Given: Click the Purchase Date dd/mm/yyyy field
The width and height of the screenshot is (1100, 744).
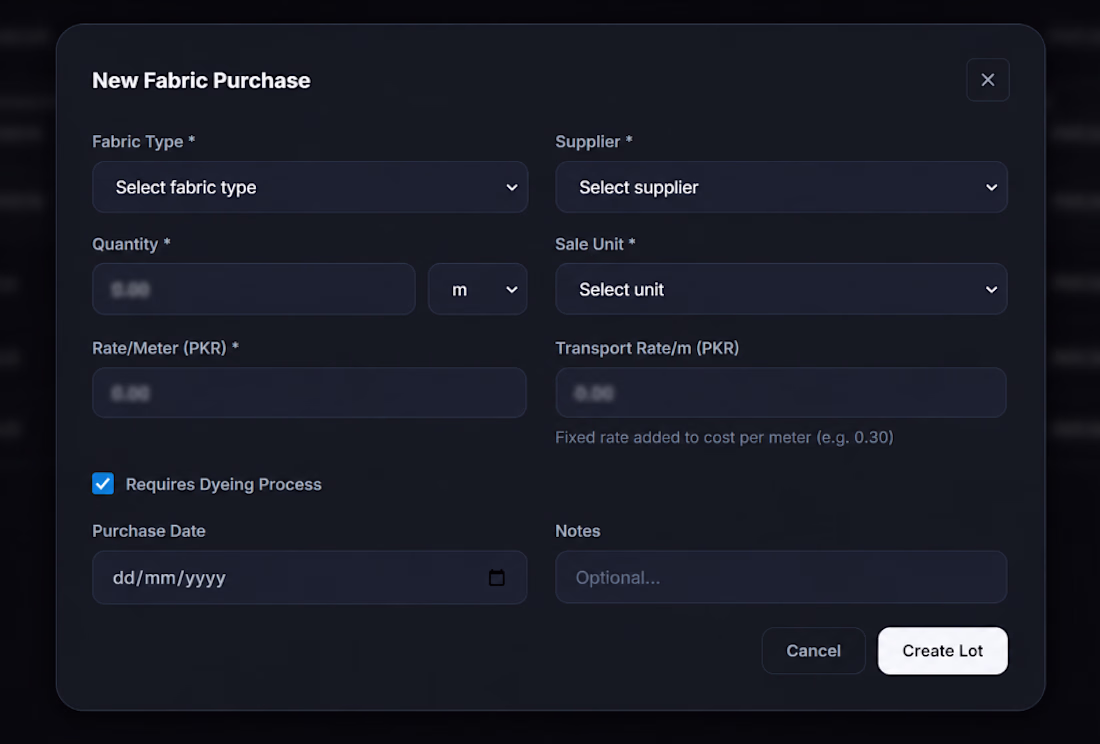Looking at the screenshot, I should pos(310,578).
